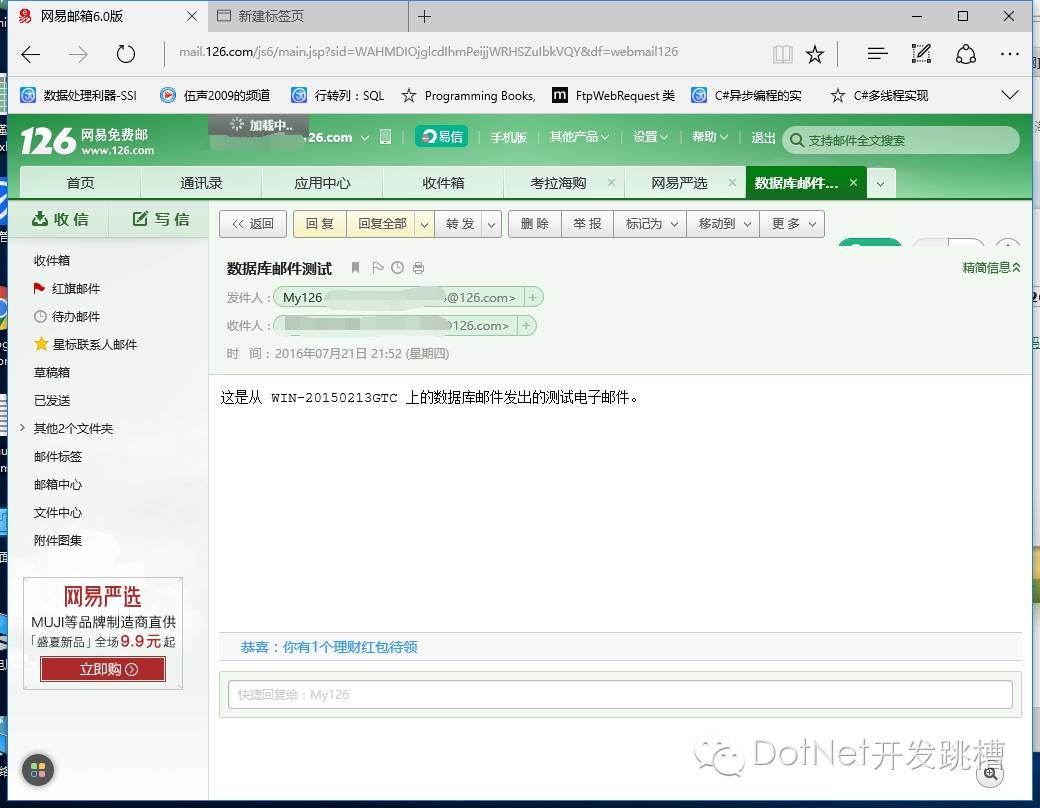
Task: Click the mobile phone icon beside account
Action: 385,137
